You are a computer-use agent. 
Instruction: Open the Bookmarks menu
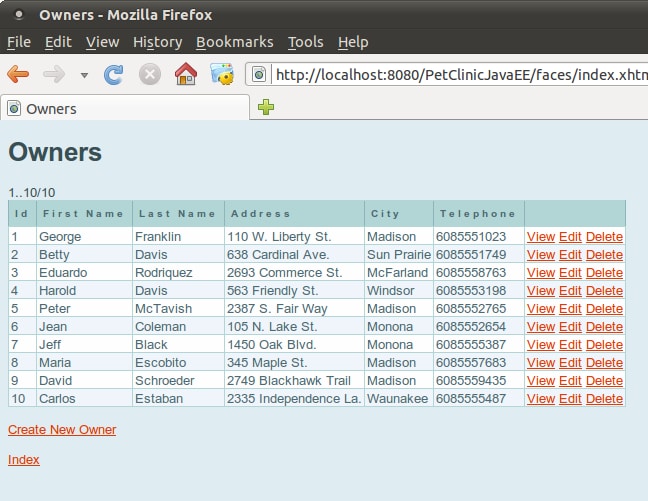pyautogui.click(x=235, y=42)
